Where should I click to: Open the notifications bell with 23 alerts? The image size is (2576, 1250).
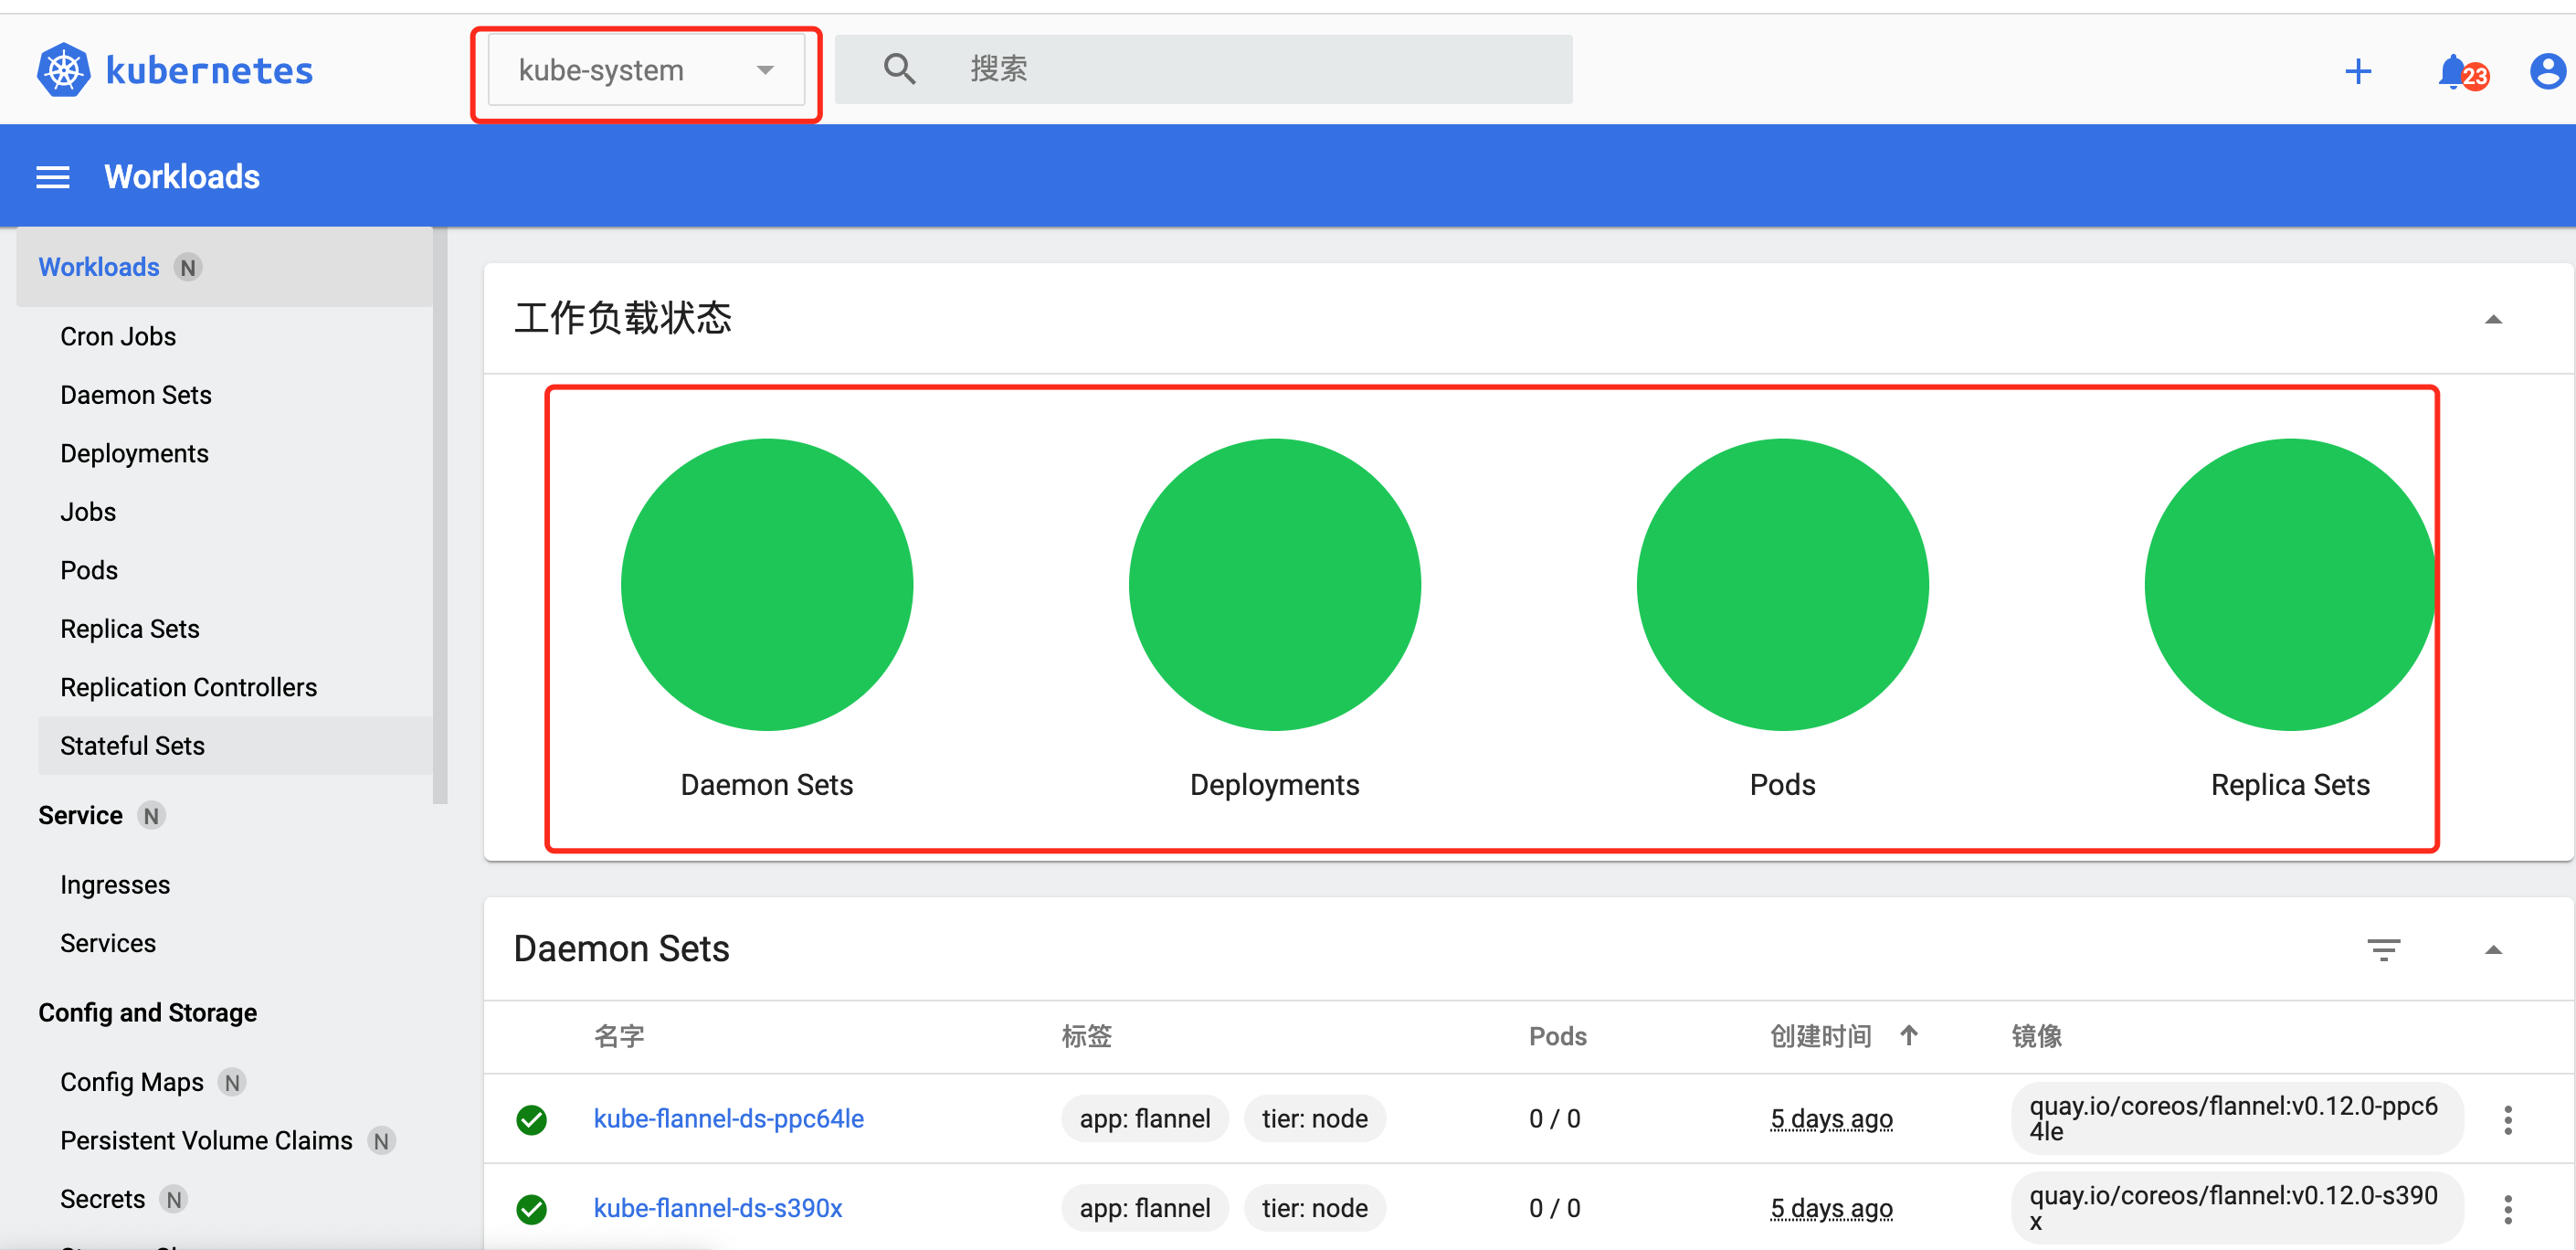coord(2453,70)
